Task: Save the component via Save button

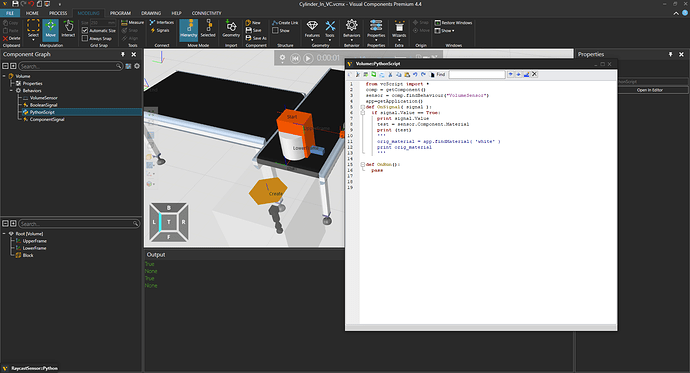Action: tap(253, 30)
